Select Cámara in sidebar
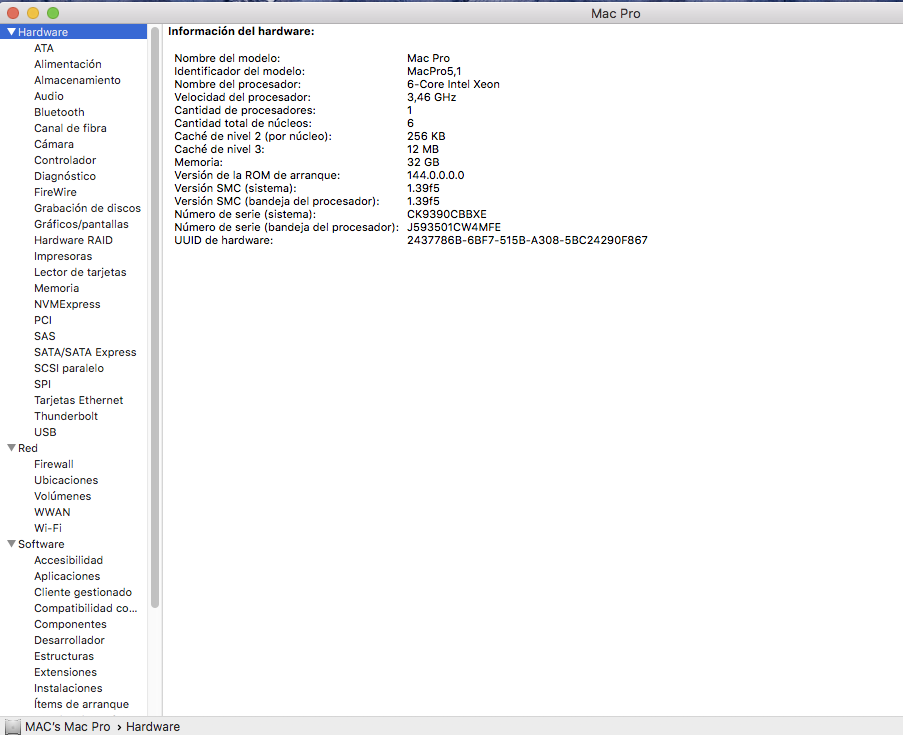The width and height of the screenshot is (903, 735). [x=54, y=144]
